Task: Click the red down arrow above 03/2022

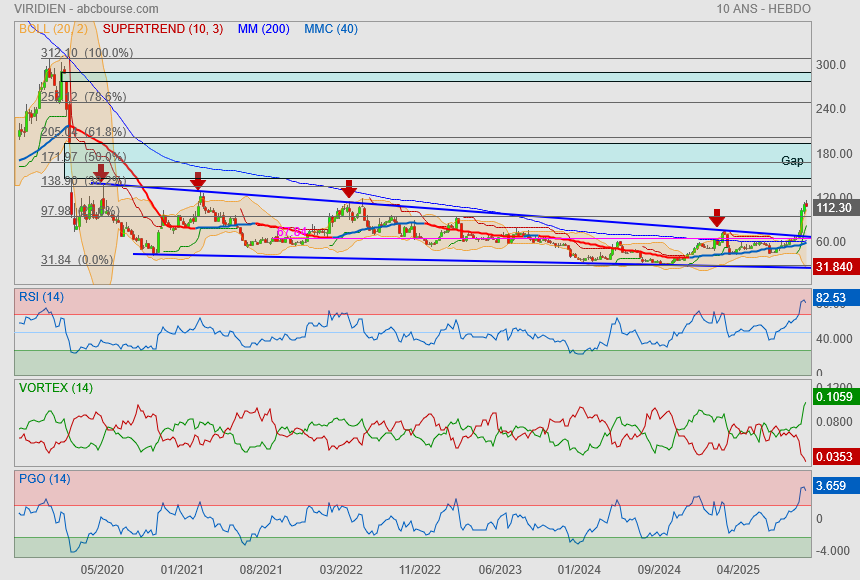Action: (349, 188)
